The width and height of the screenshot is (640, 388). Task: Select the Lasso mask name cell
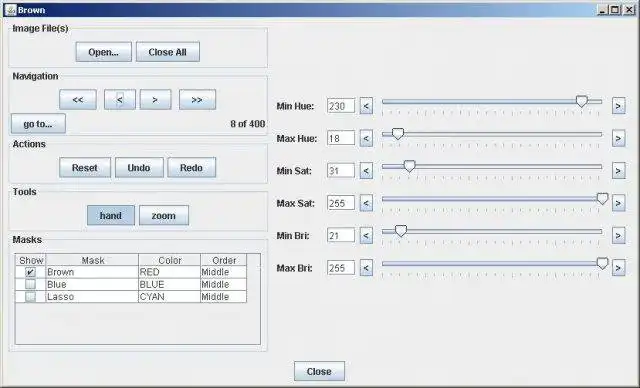[x=92, y=297]
